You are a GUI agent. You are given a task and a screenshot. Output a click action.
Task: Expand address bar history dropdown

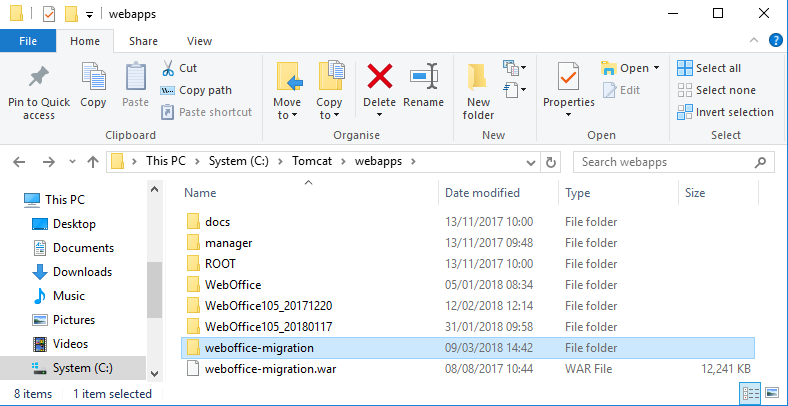[x=530, y=162]
